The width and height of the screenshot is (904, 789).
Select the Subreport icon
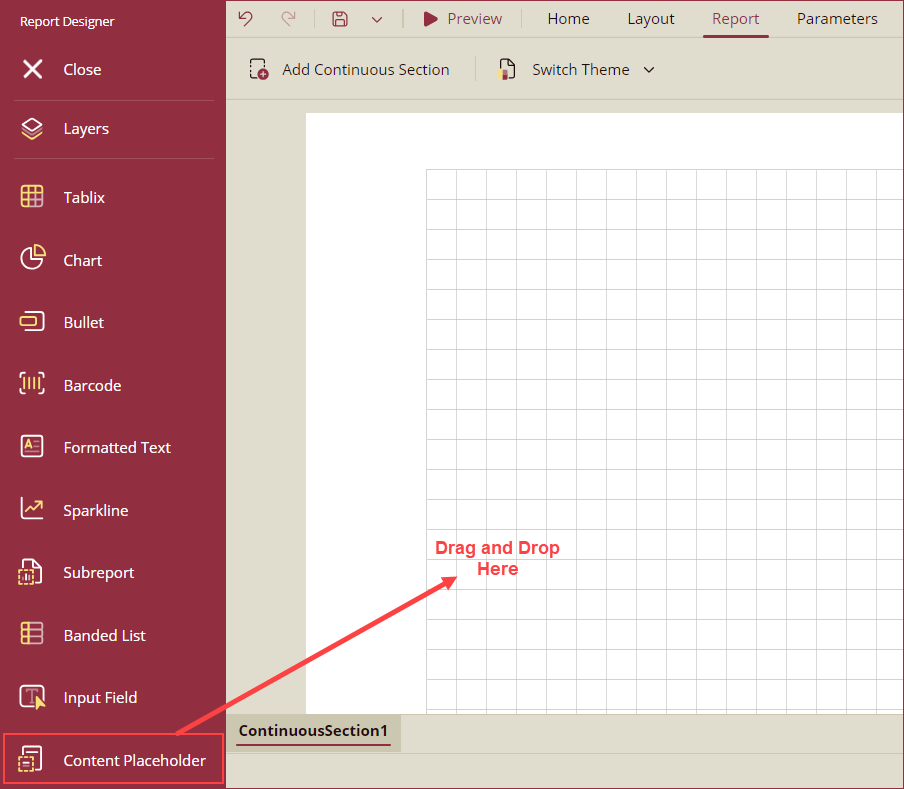click(31, 572)
